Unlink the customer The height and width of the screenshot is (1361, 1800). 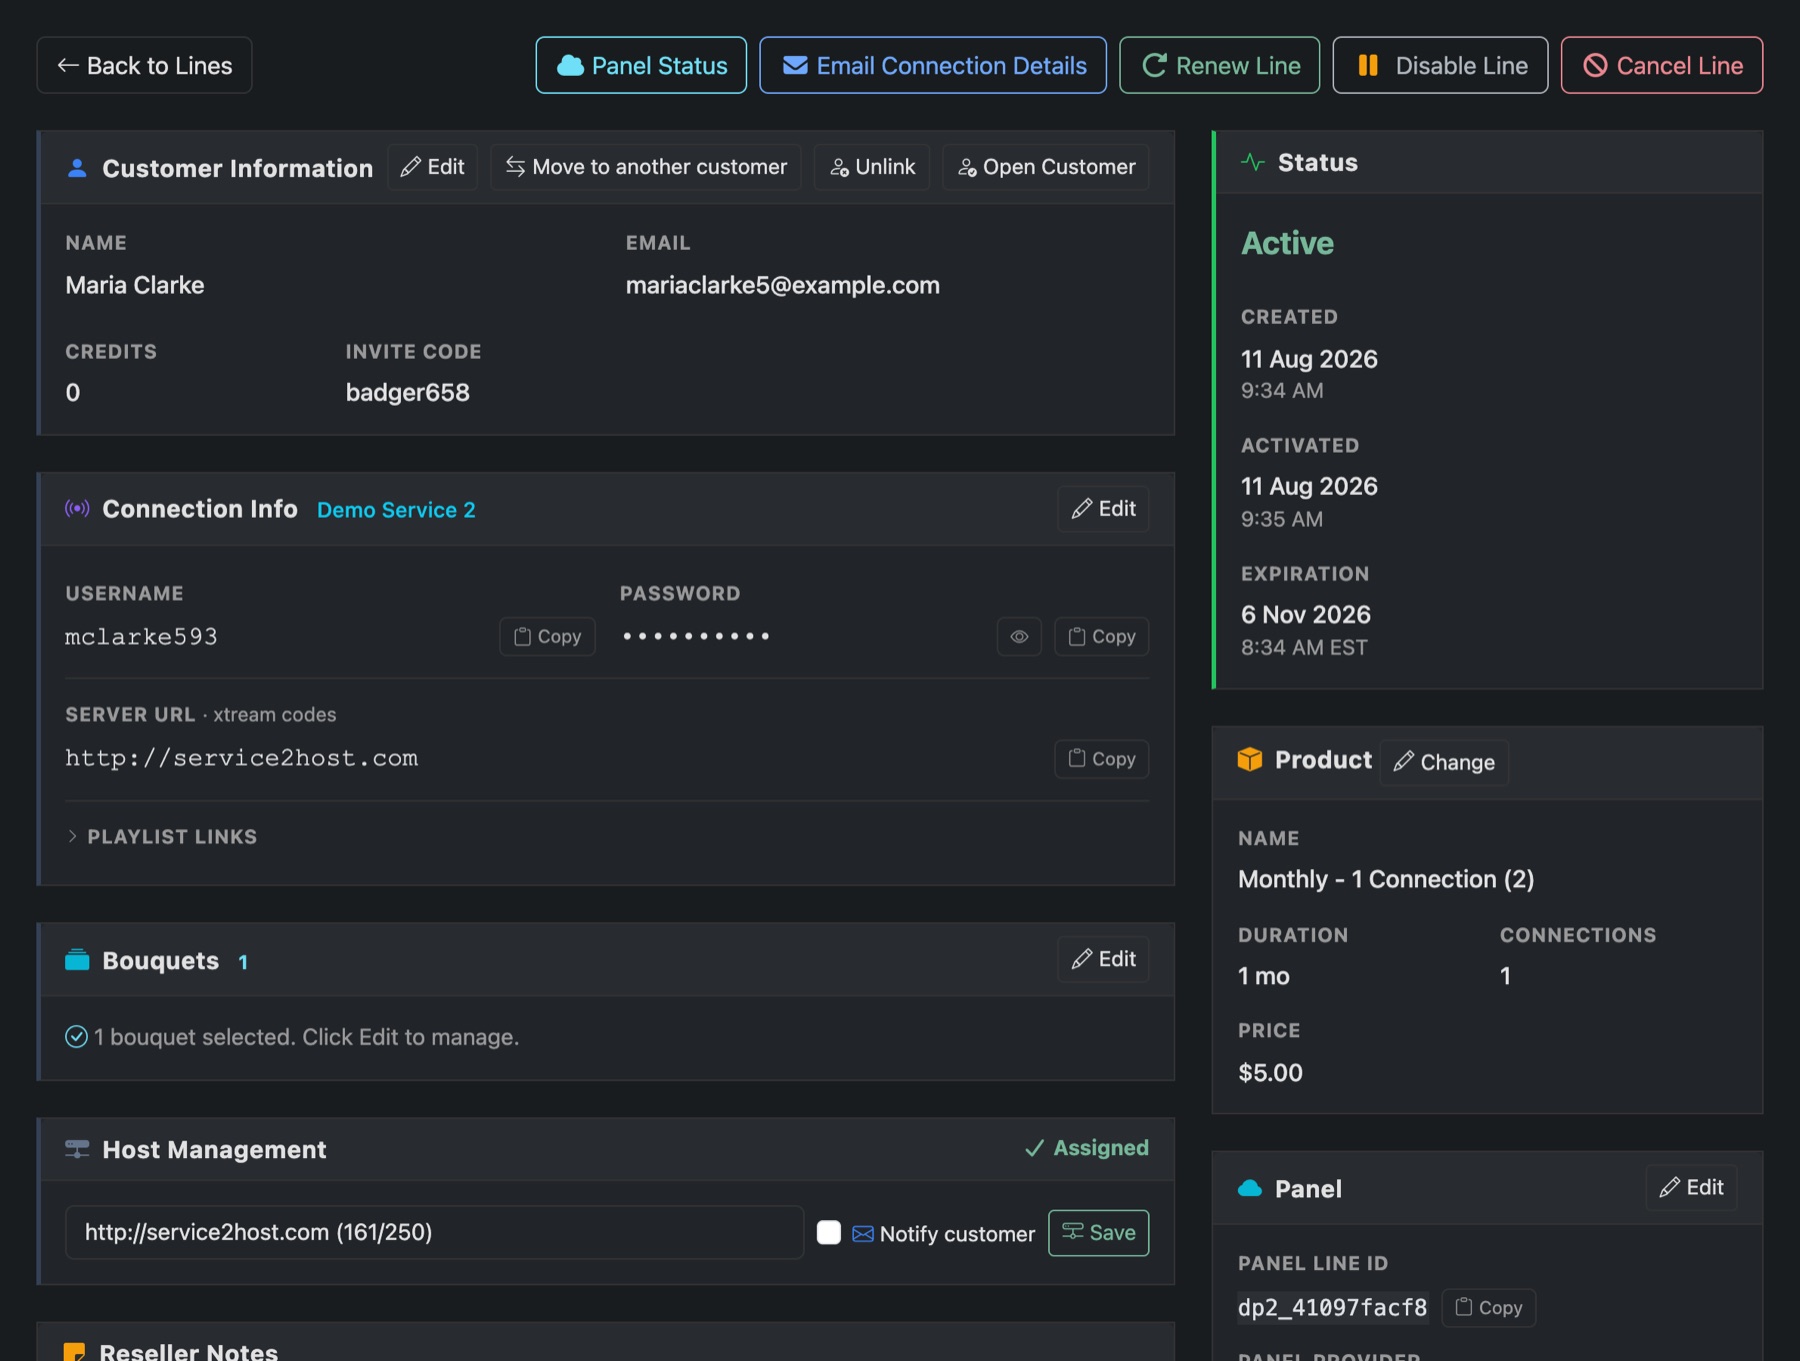872,167
